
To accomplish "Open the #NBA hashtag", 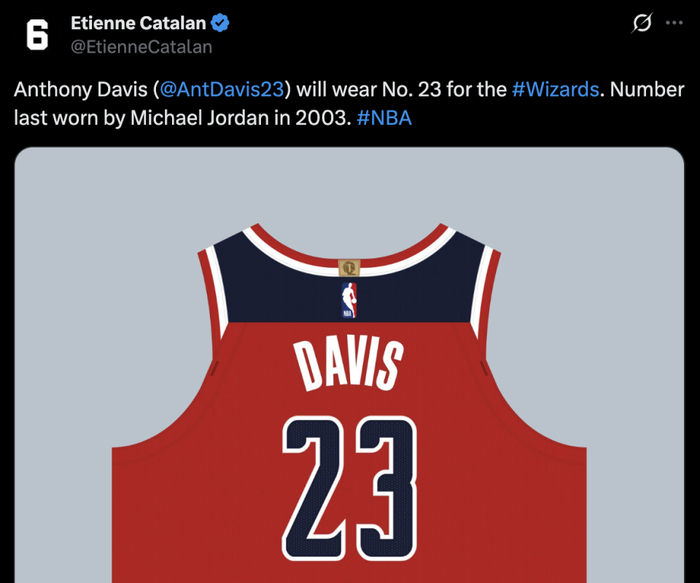I will 384,118.
